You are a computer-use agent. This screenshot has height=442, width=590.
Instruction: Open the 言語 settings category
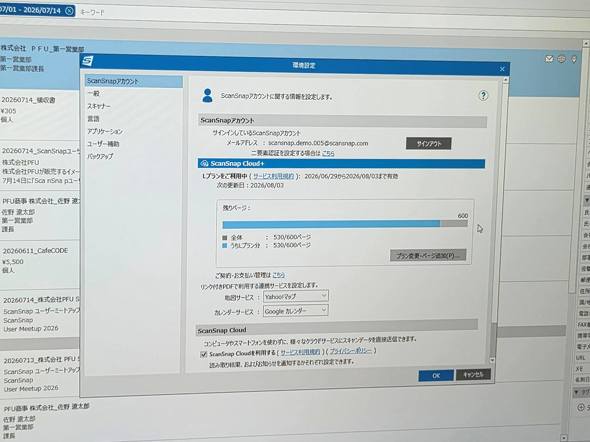pos(93,118)
